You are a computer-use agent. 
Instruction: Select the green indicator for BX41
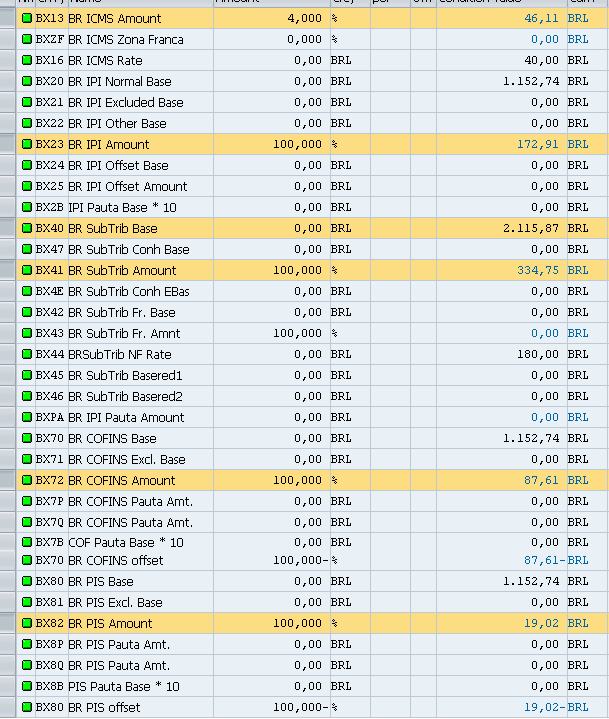pos(27,270)
